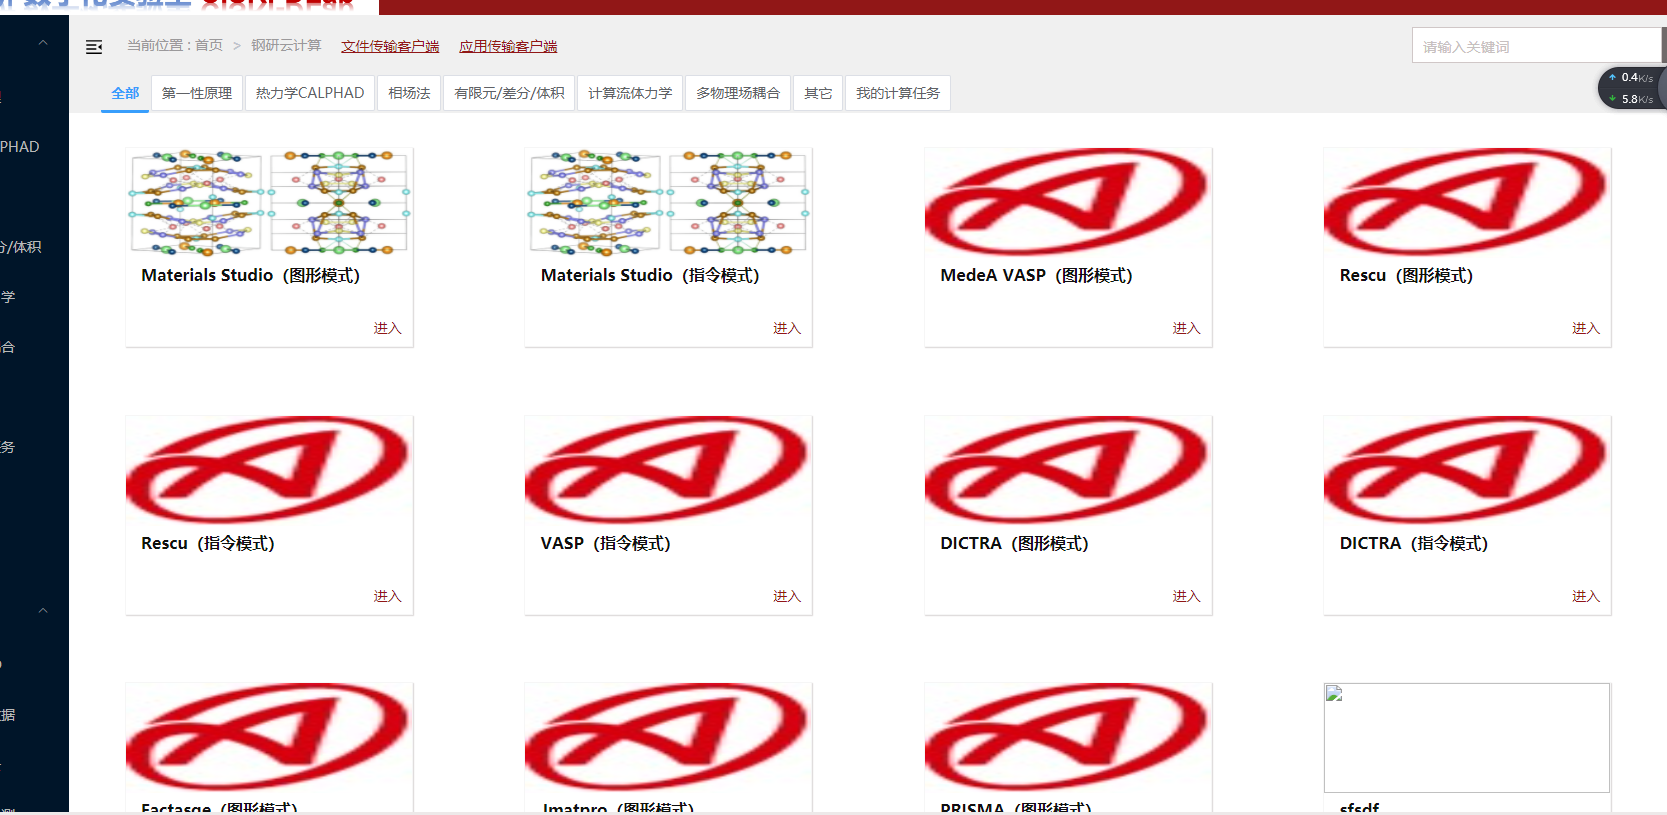Collapse the upper sidebar section chevron
Screen dimensions: 1667x815
[43, 43]
